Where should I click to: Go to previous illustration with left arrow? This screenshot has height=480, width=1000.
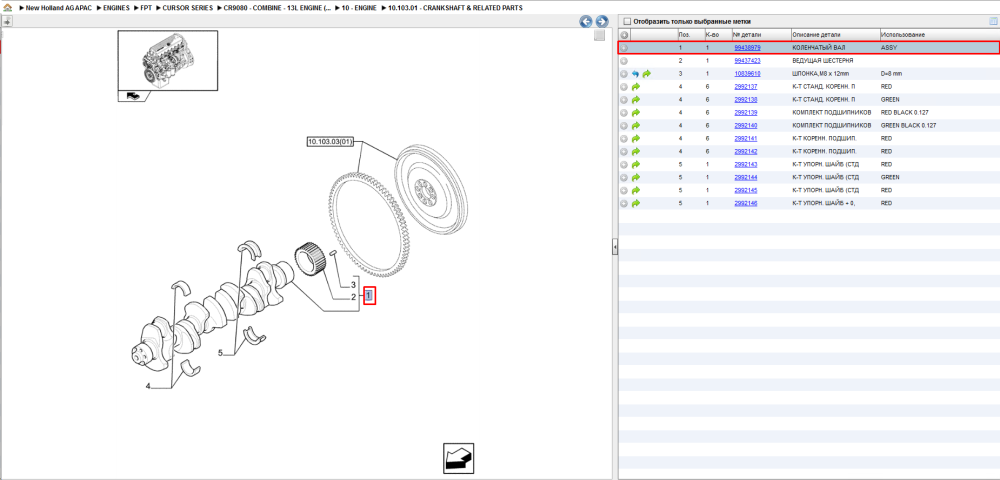click(585, 21)
